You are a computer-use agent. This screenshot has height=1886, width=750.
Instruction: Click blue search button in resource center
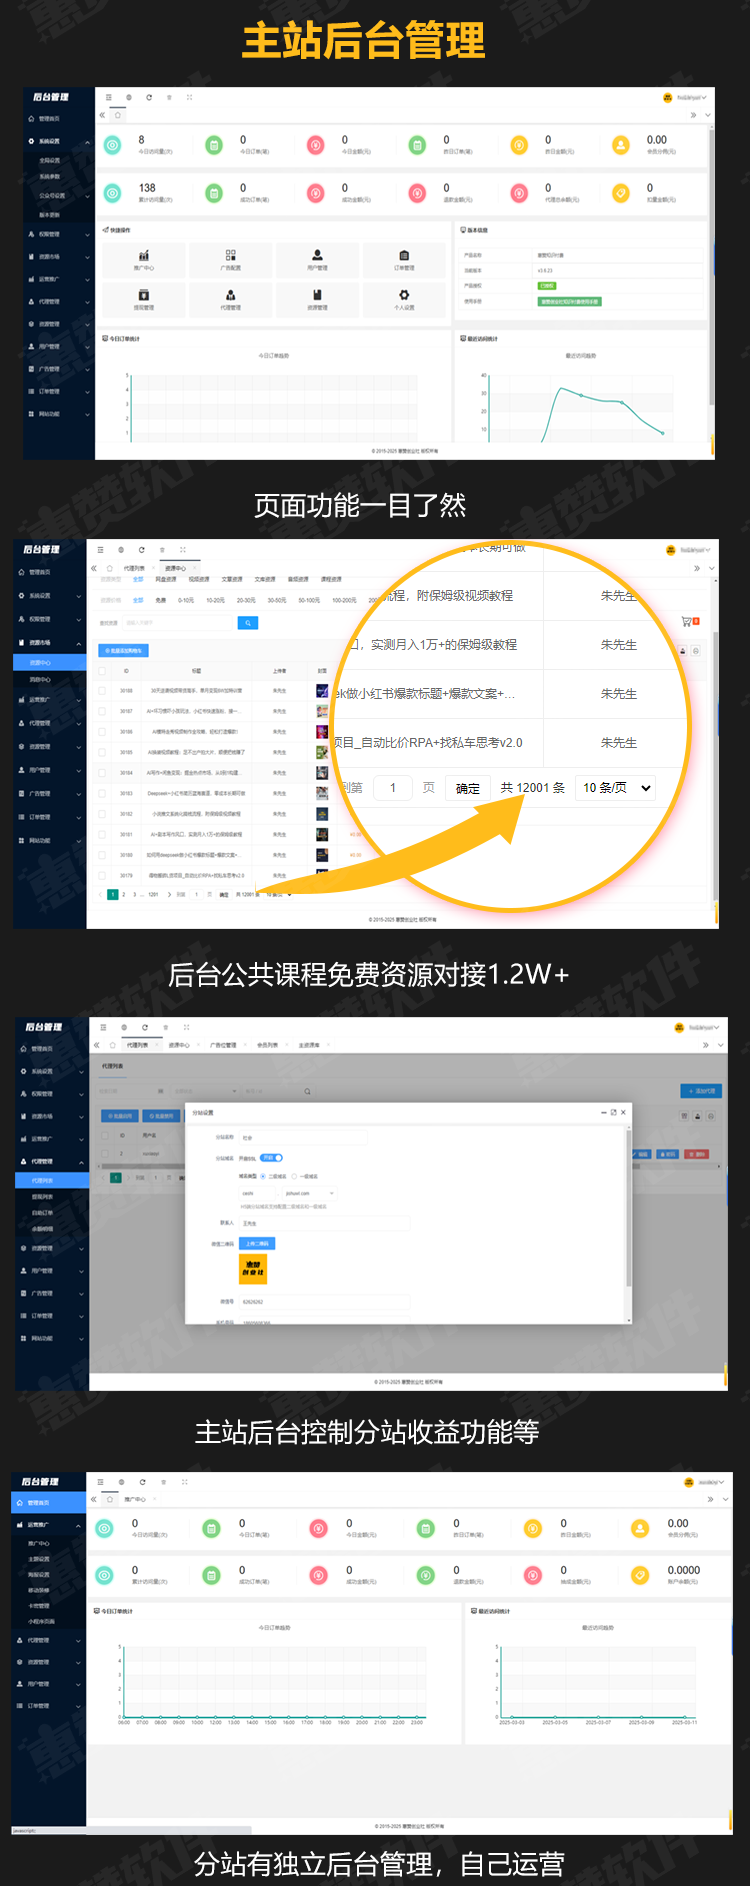(x=248, y=623)
